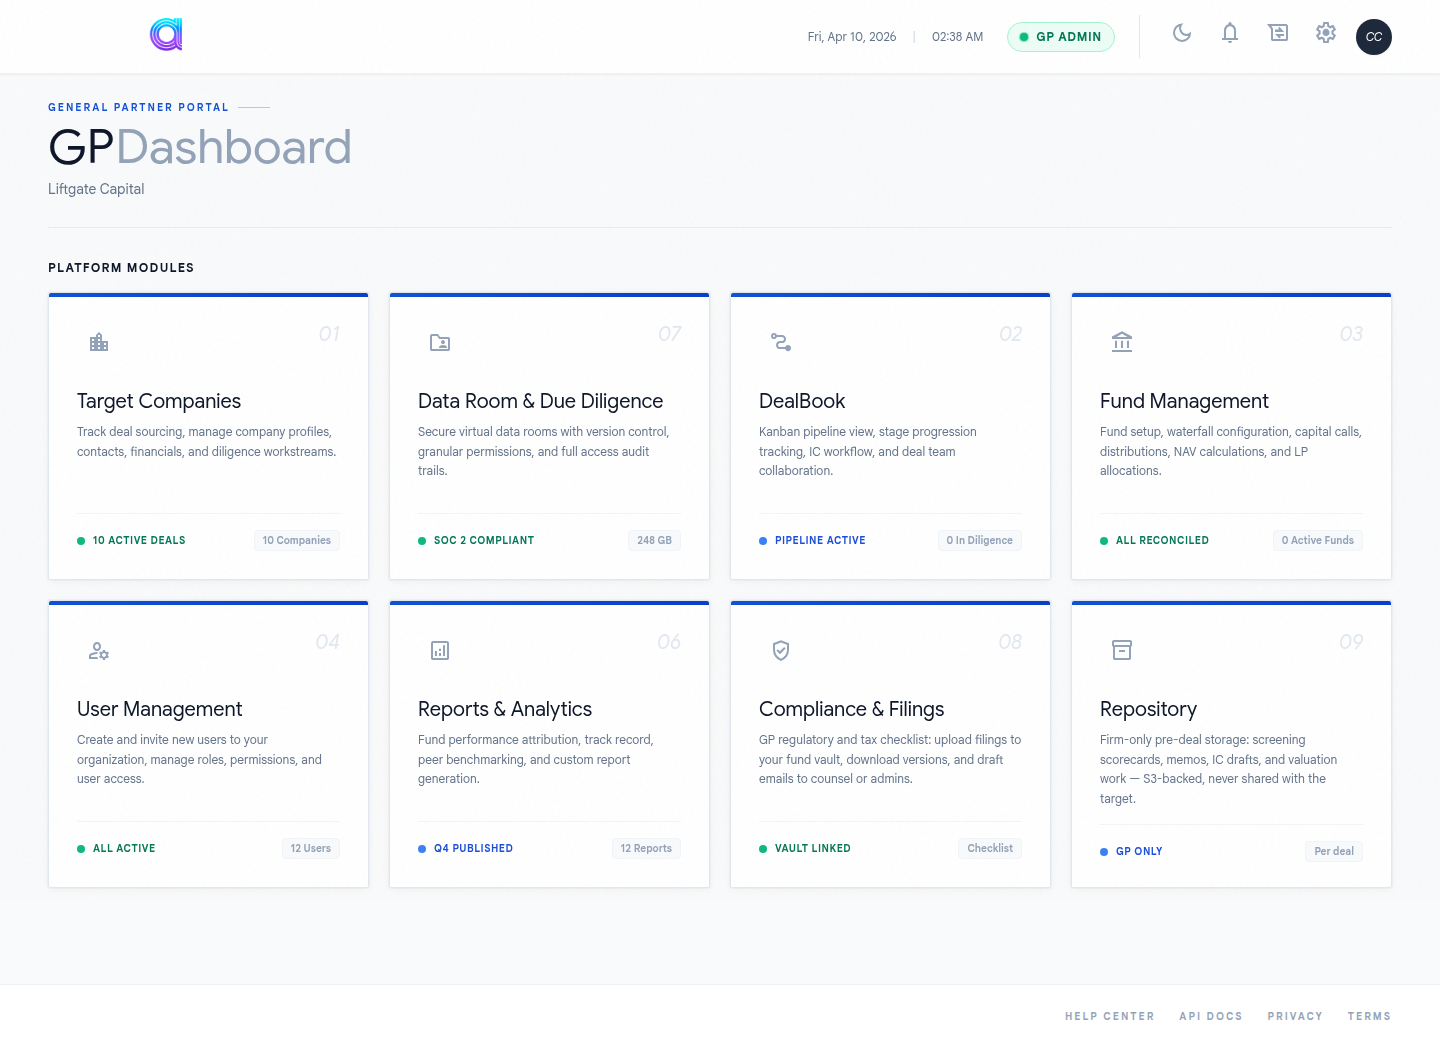This screenshot has height=1048, width=1440.
Task: Click the 10 ACTIVE DEALS status
Action: pos(131,540)
